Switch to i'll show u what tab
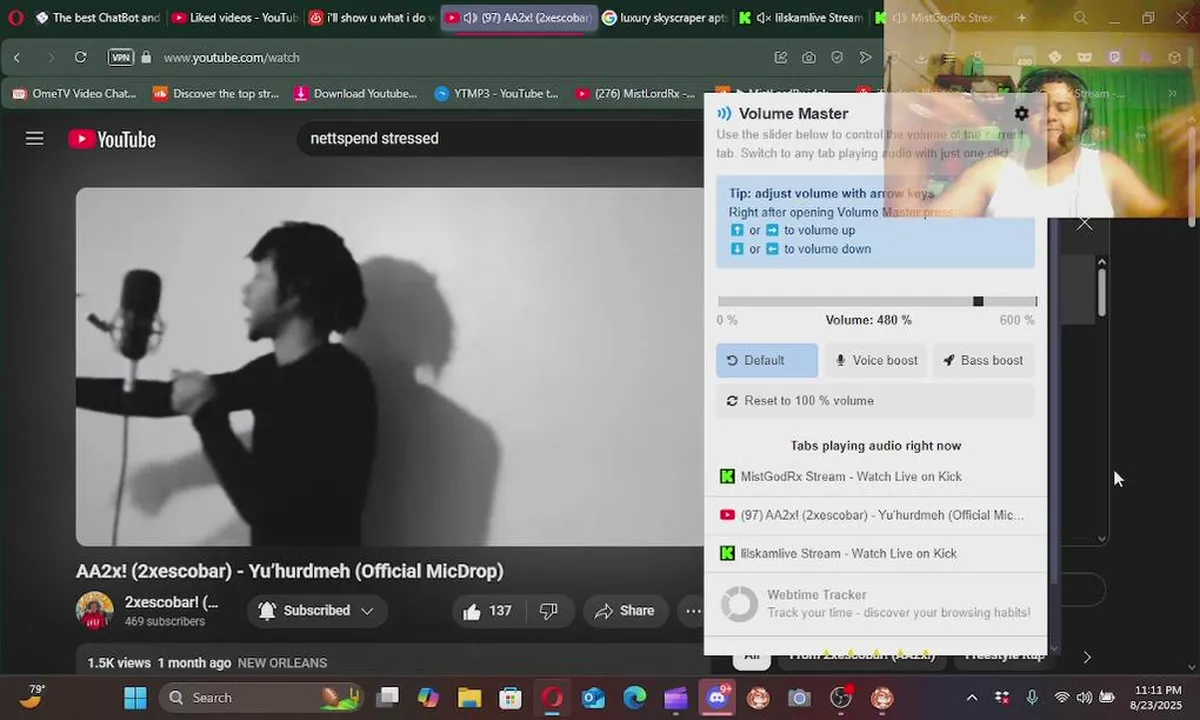Image resolution: width=1200 pixels, height=720 pixels. pos(371,18)
